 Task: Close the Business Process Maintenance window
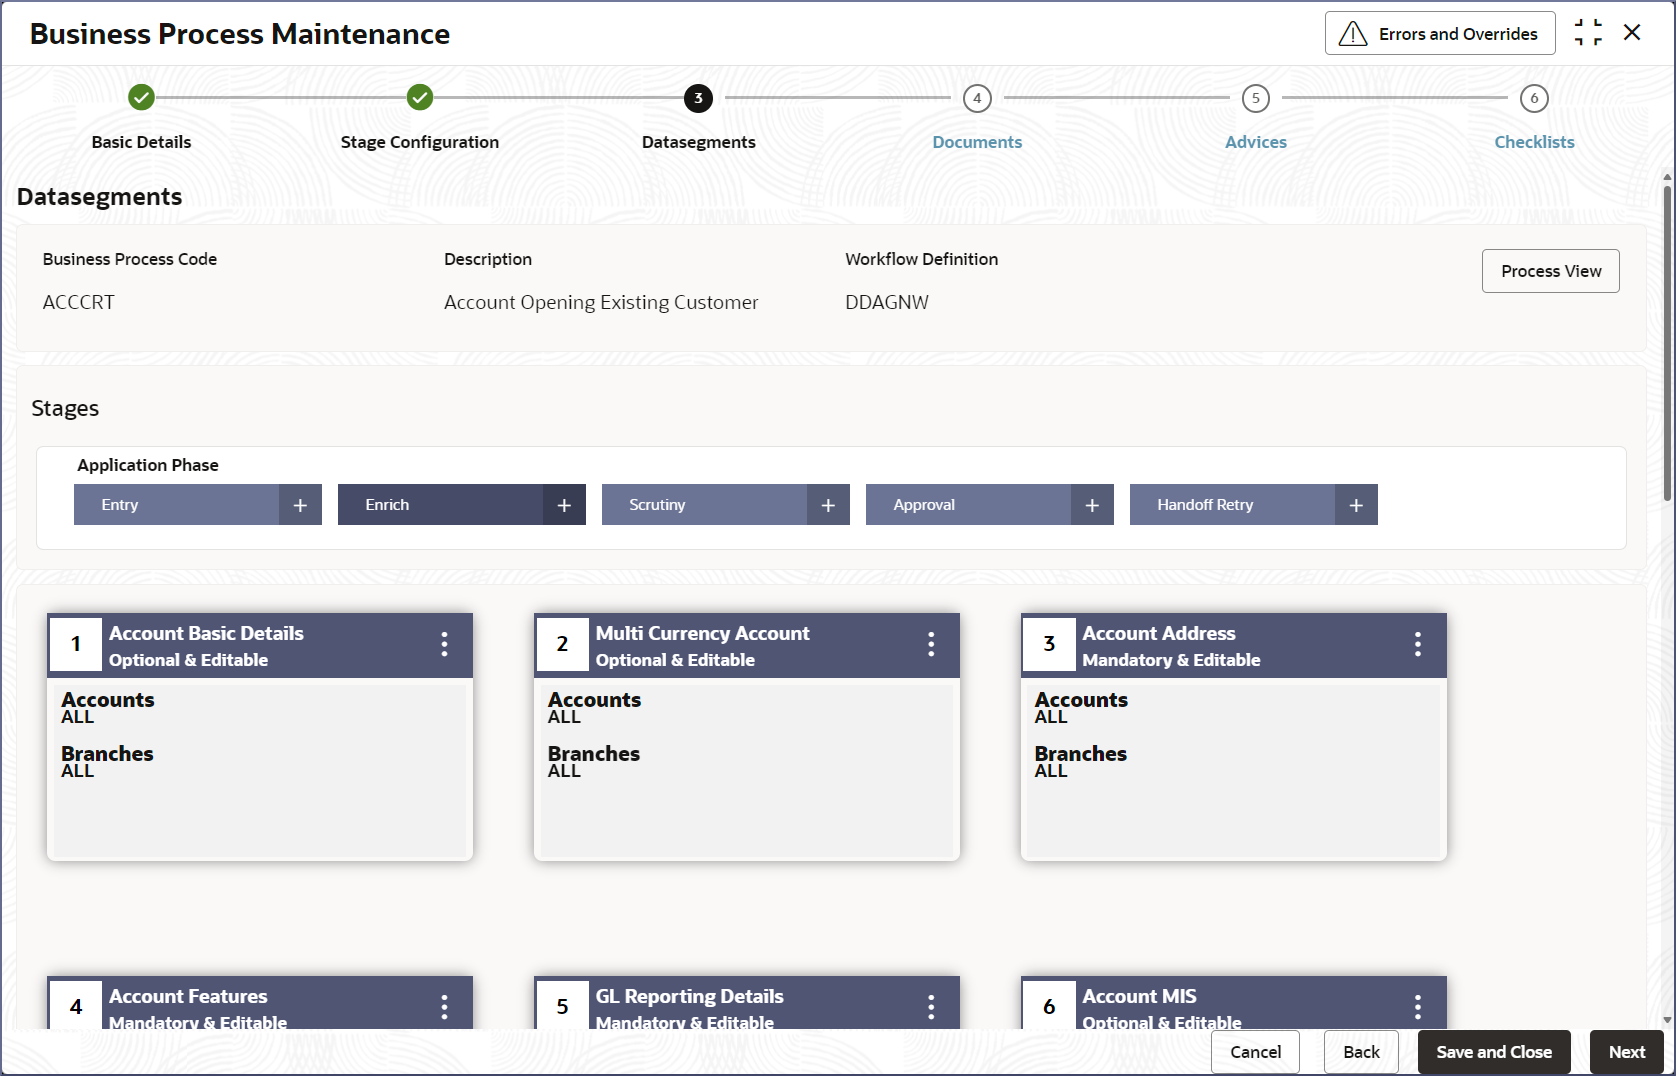1632,33
